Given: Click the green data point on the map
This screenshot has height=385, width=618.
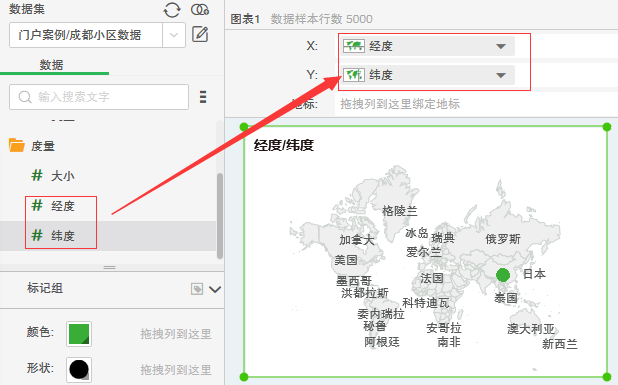Looking at the screenshot, I should pos(503,275).
